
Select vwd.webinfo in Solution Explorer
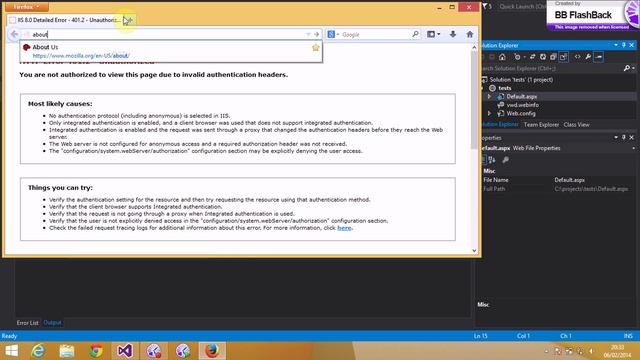pyautogui.click(x=522, y=105)
